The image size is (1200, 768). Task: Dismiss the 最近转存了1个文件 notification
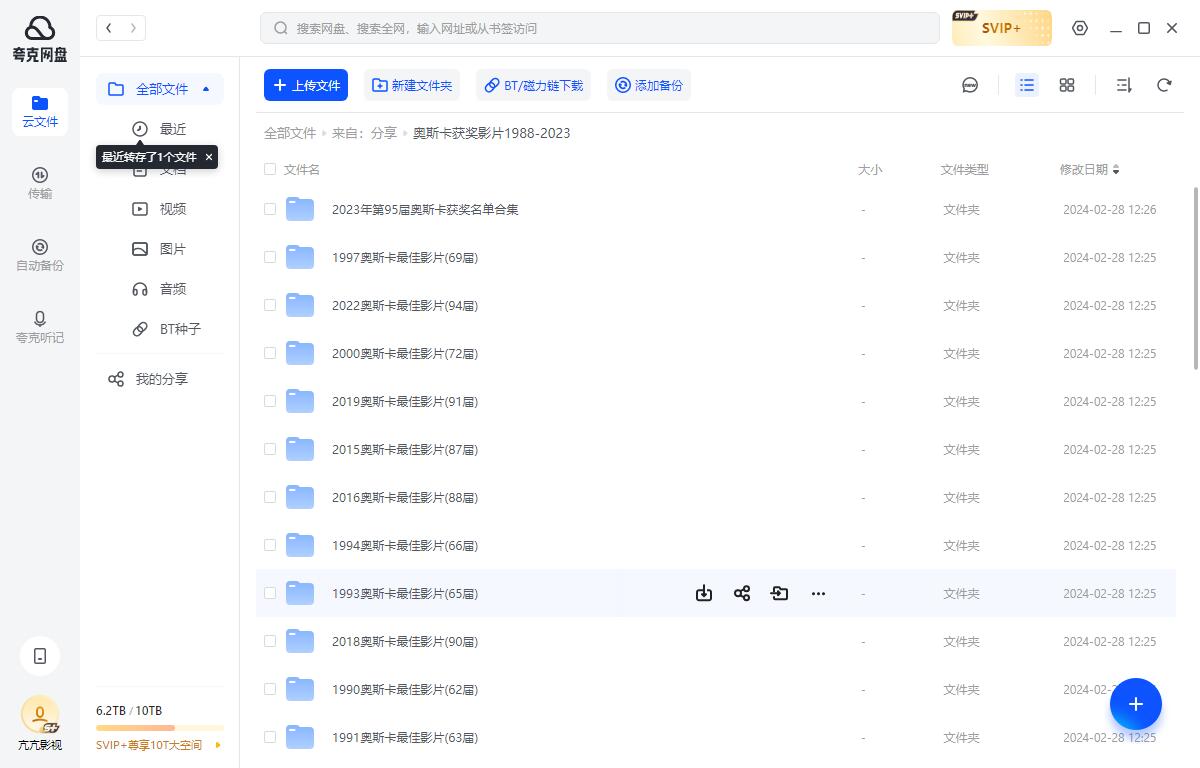point(208,157)
